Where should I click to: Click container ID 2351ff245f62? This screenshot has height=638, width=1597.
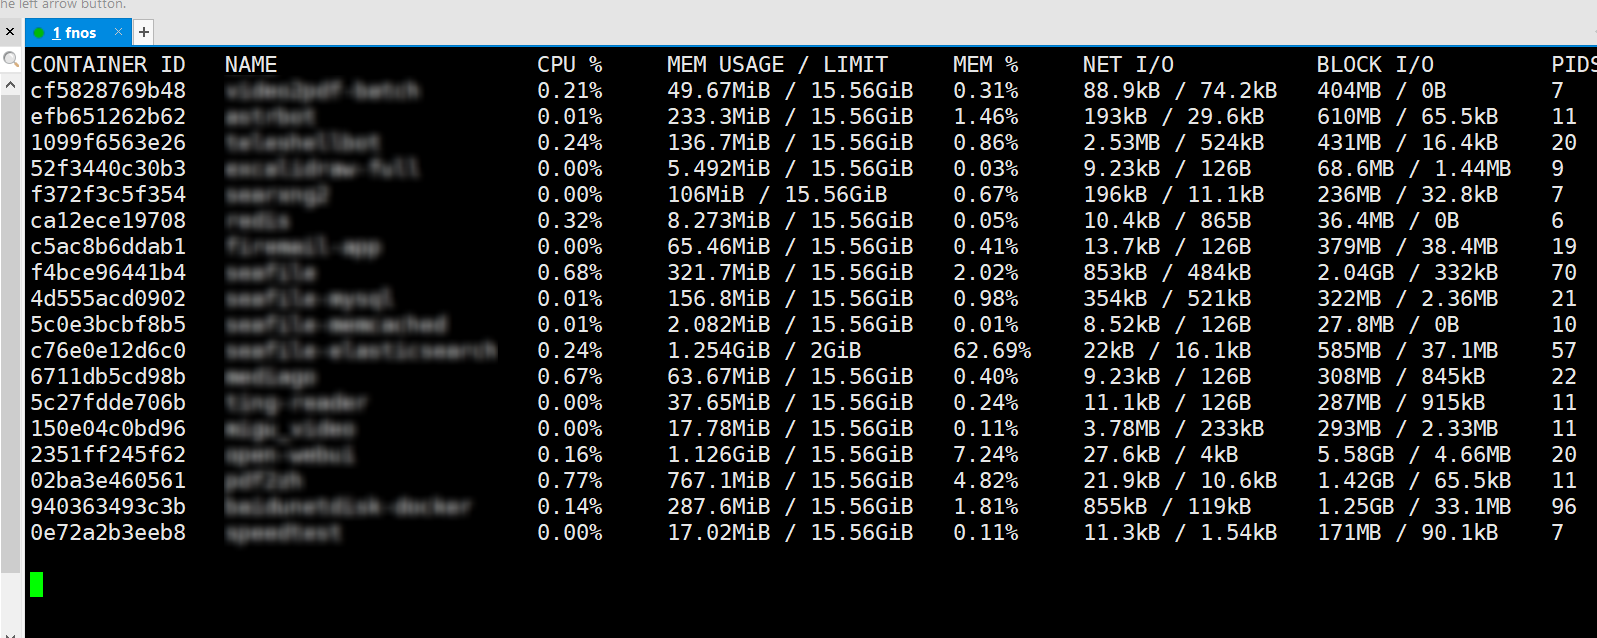(x=108, y=455)
